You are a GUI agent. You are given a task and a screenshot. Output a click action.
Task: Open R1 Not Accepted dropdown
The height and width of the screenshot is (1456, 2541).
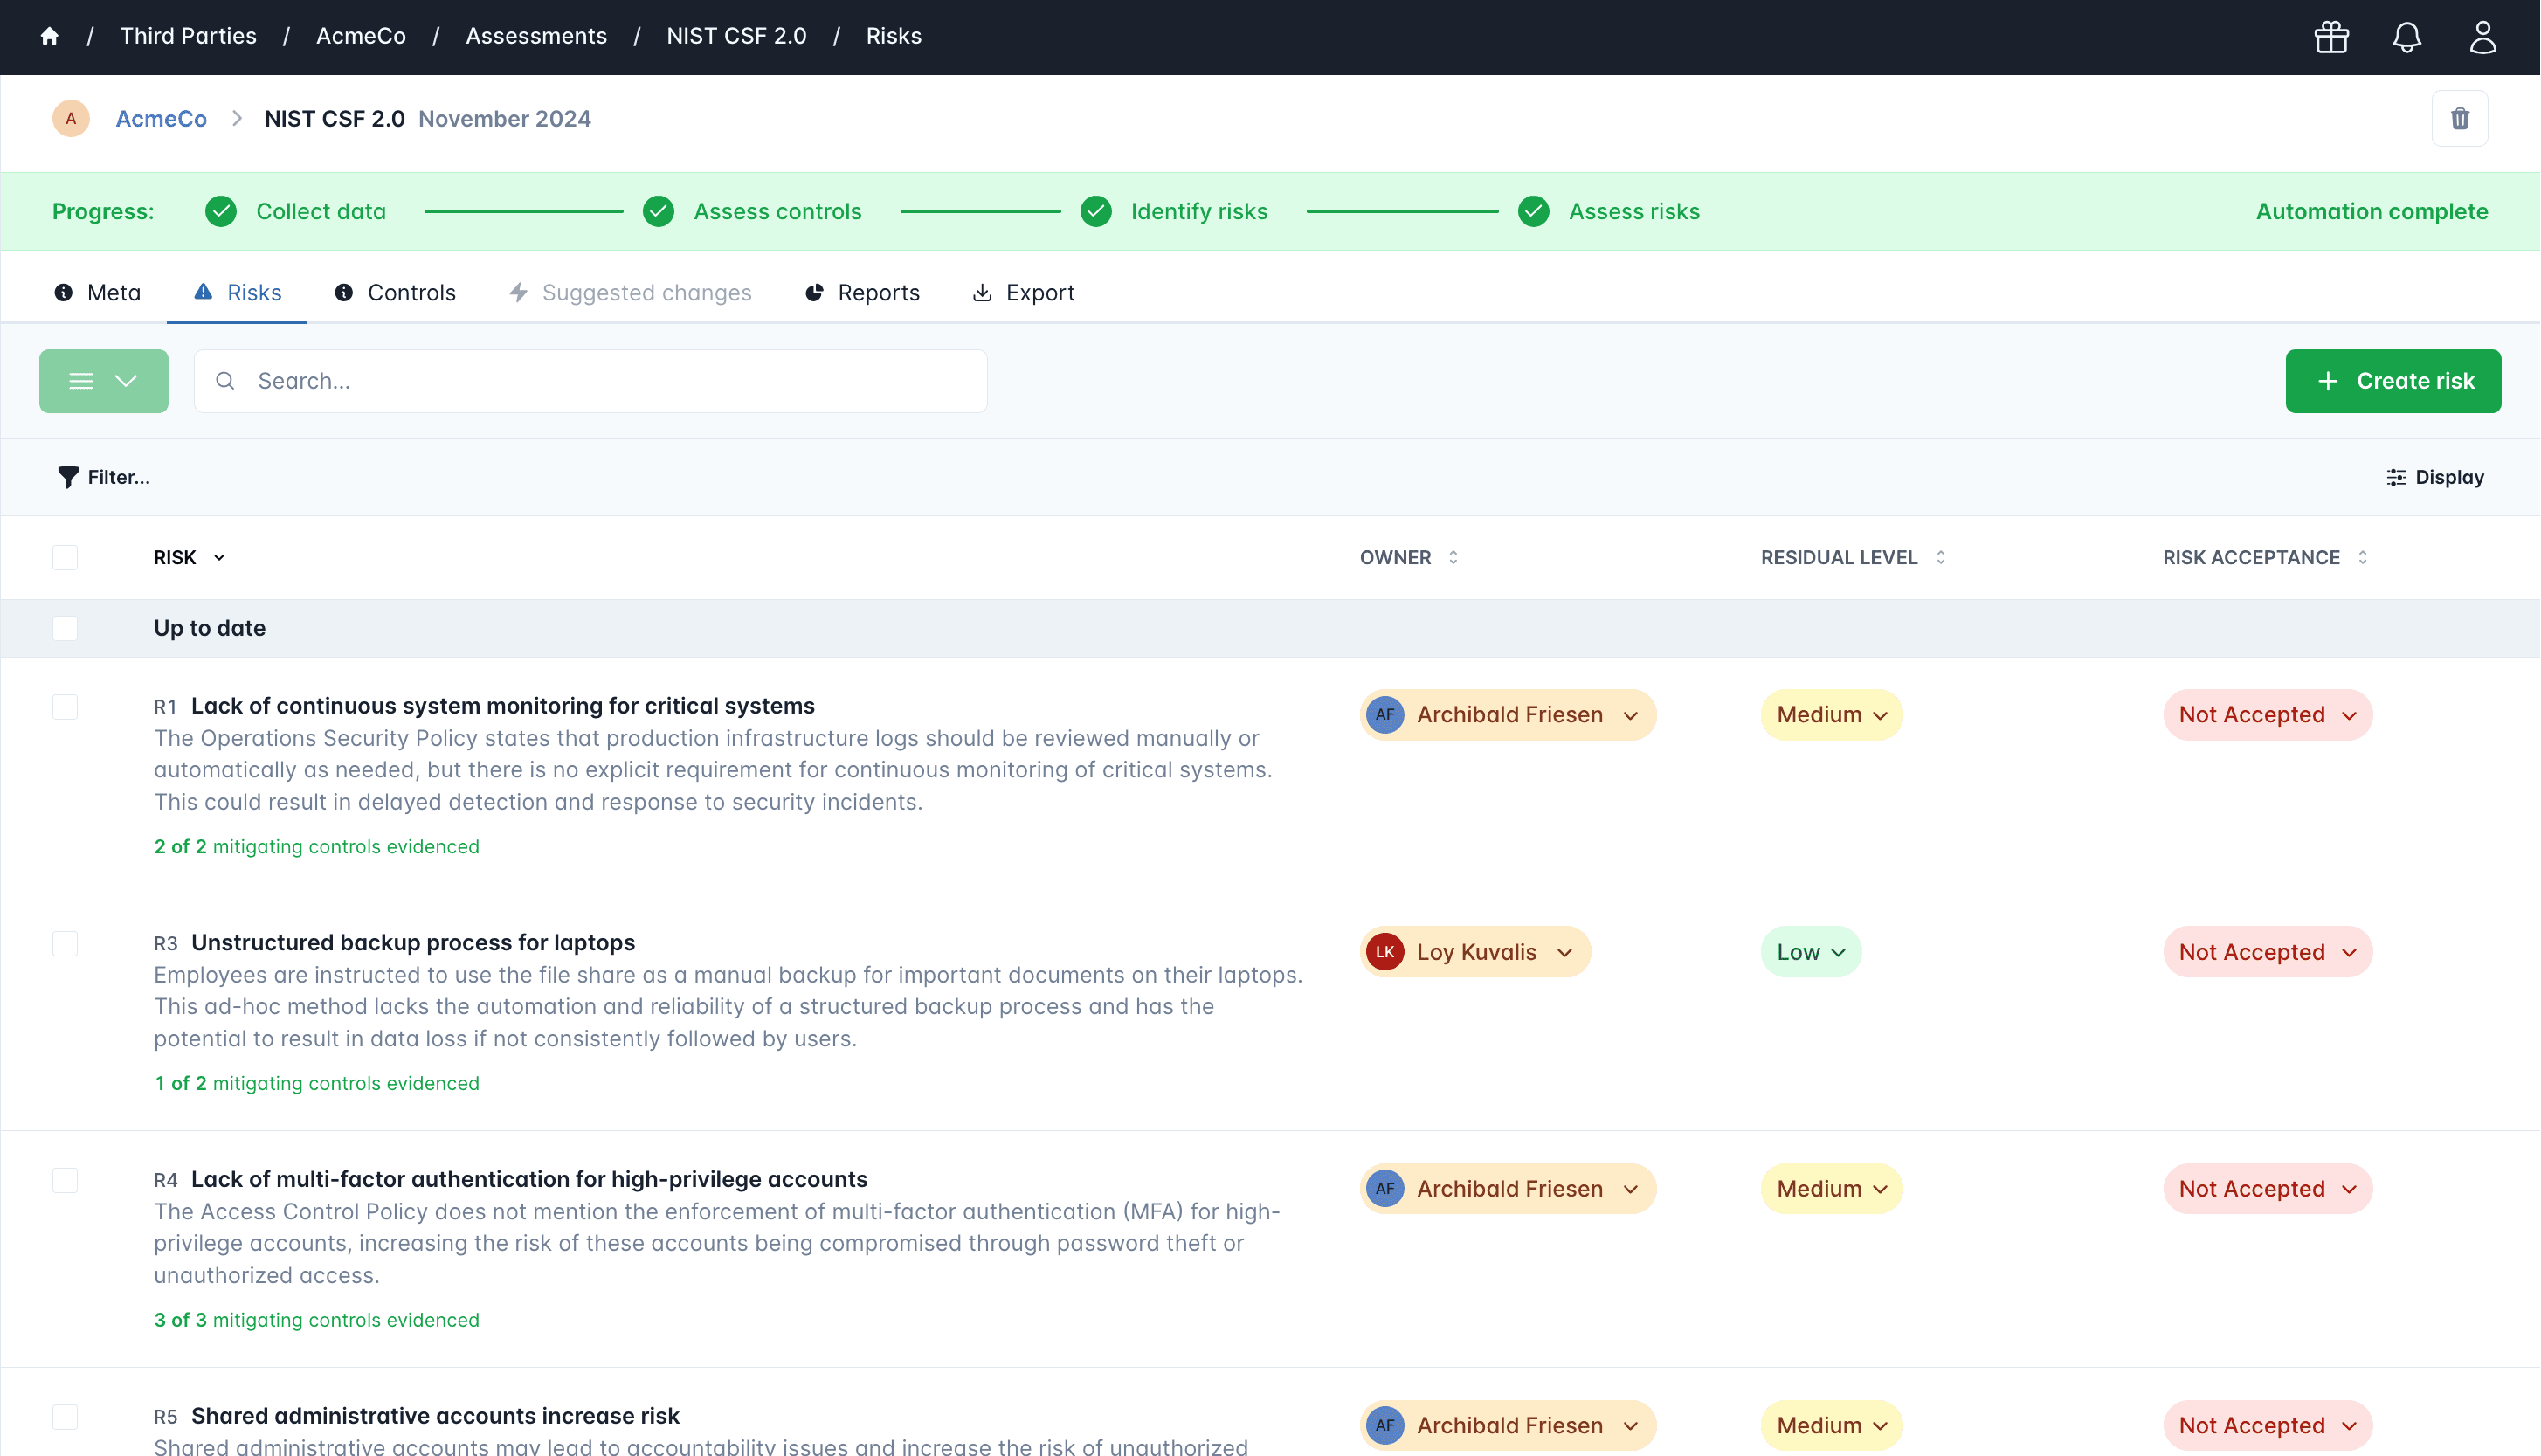(2267, 715)
